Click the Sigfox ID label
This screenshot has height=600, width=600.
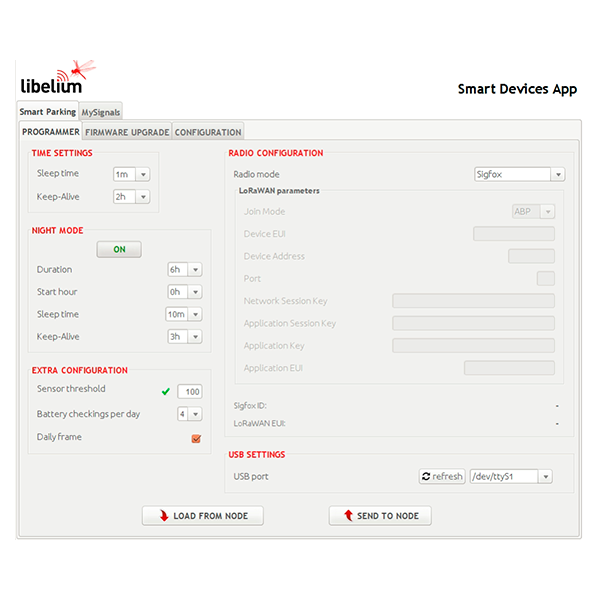pyautogui.click(x=250, y=406)
